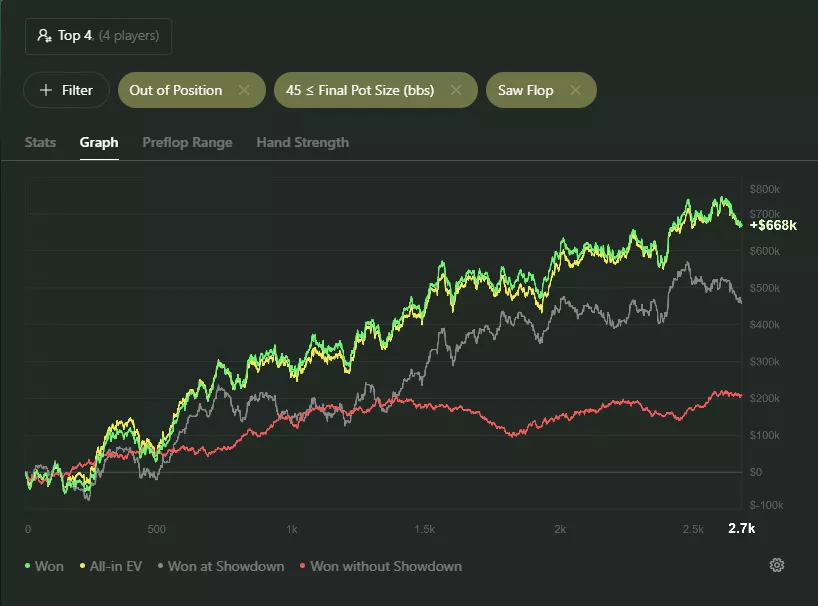Remove the Final Pot Size filter
The image size is (818, 606).
(x=455, y=90)
